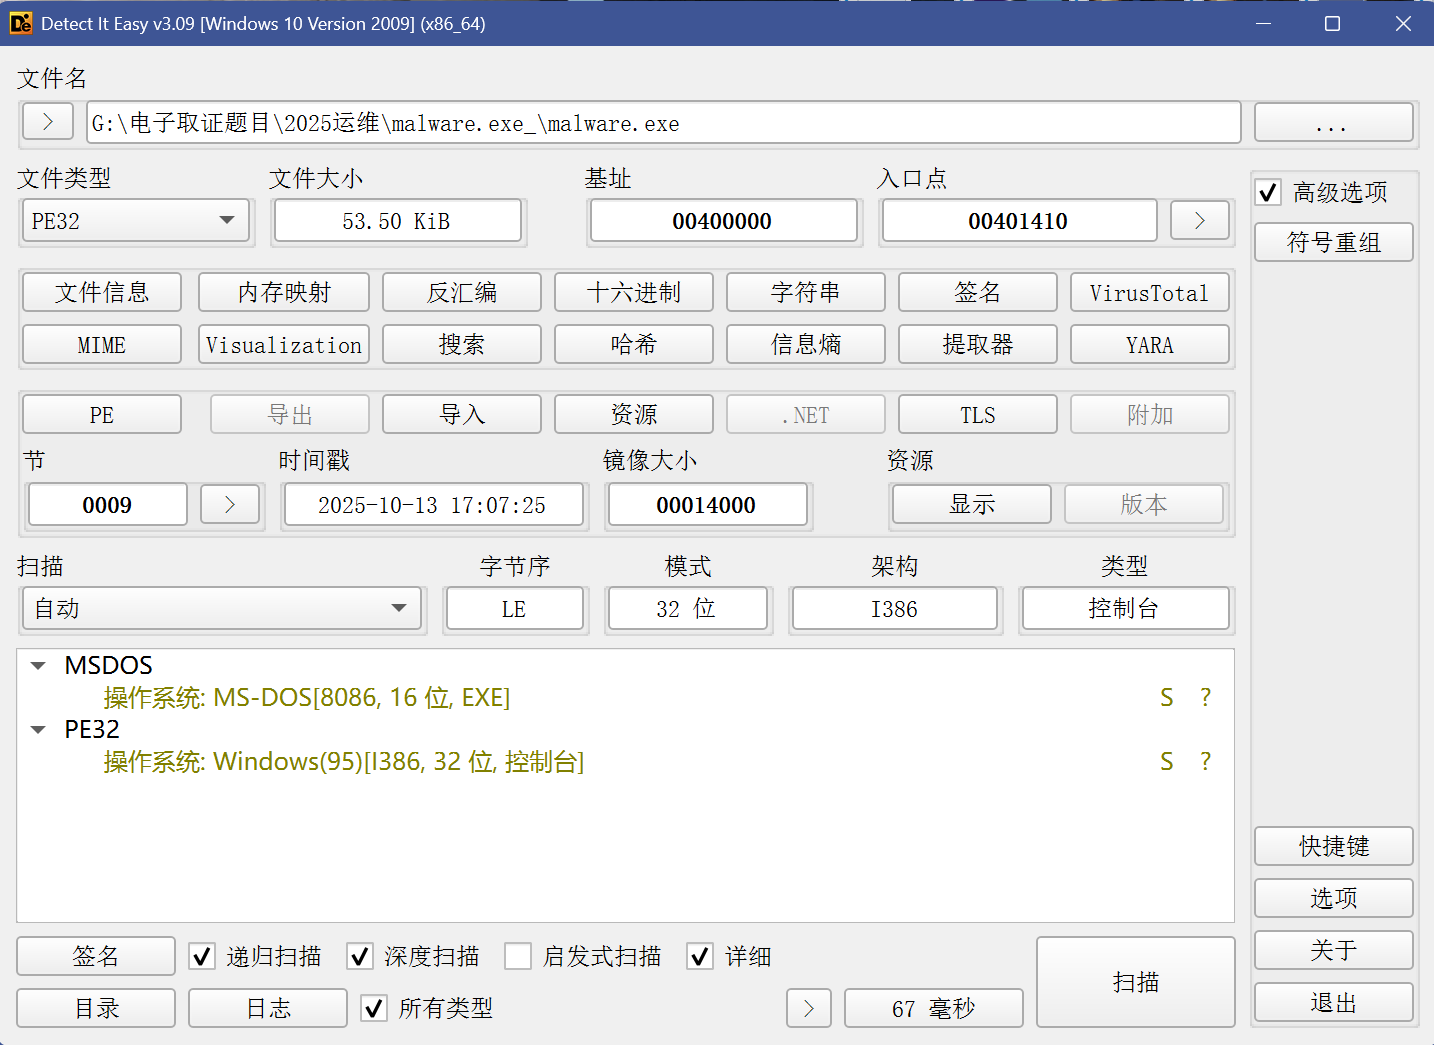Click the arrow button next to sections 0009
Viewport: 1434px width, 1045px height.
point(230,505)
